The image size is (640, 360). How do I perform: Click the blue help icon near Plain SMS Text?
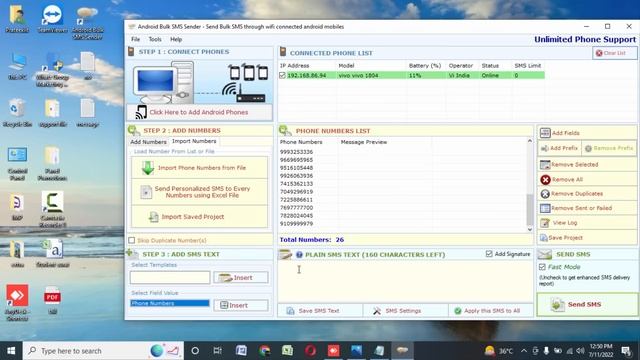pyautogui.click(x=299, y=255)
